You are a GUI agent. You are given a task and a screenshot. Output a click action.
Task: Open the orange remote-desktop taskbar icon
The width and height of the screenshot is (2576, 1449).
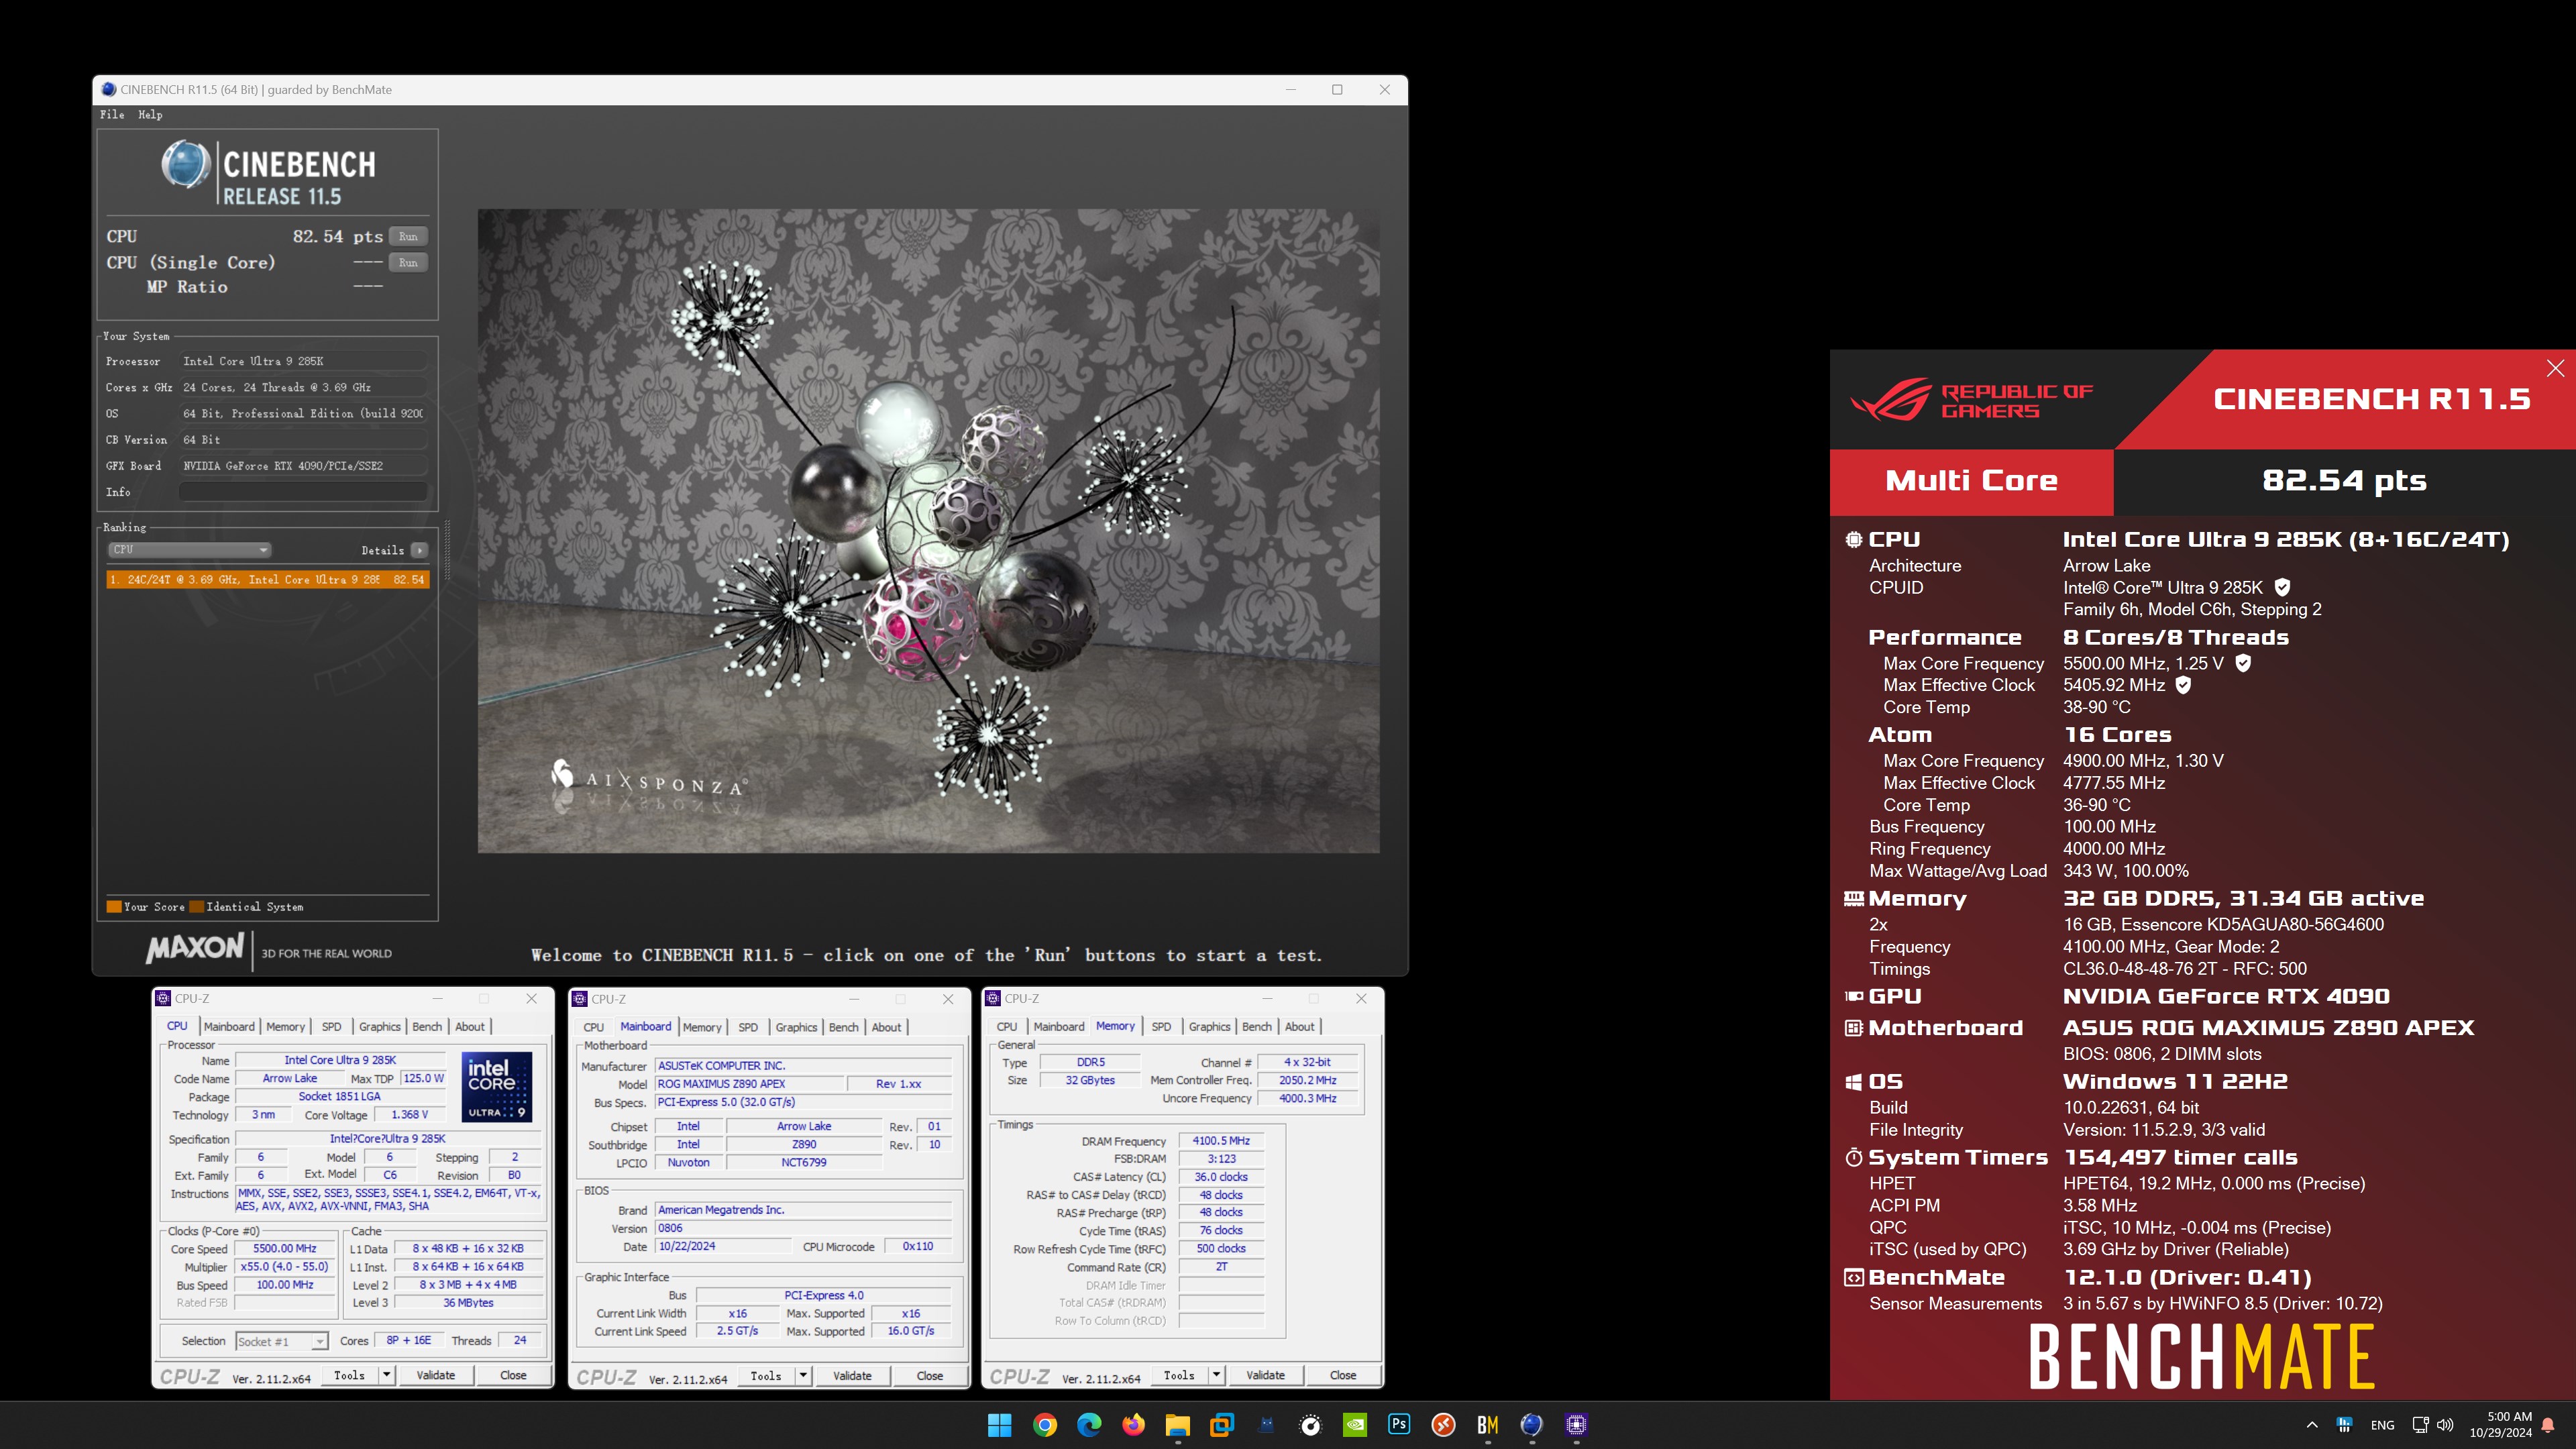(x=1443, y=1425)
